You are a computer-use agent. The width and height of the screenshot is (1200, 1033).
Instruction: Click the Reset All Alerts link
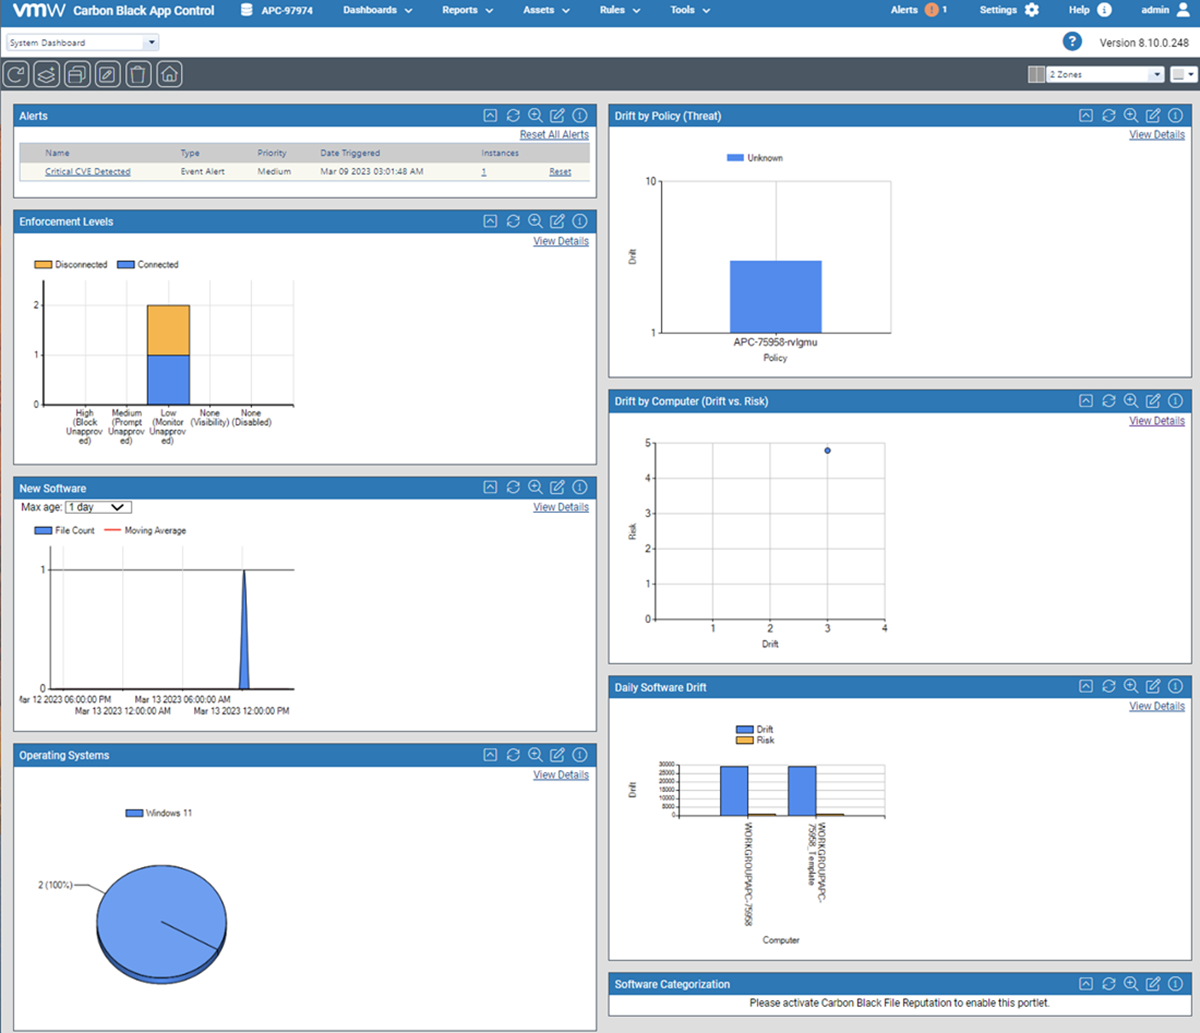click(554, 134)
